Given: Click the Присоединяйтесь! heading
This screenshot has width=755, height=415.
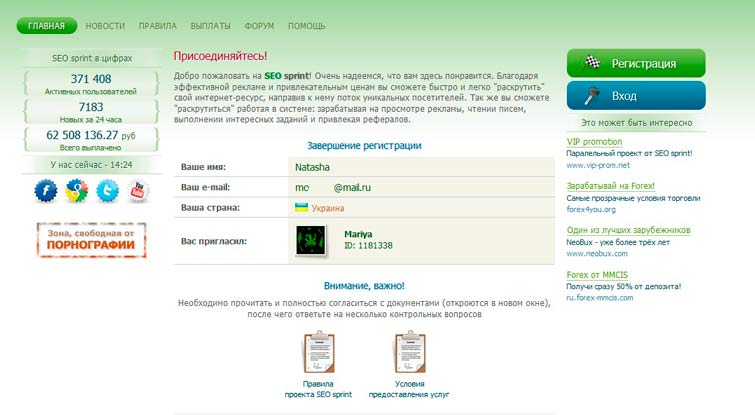Looking at the screenshot, I should point(220,56).
